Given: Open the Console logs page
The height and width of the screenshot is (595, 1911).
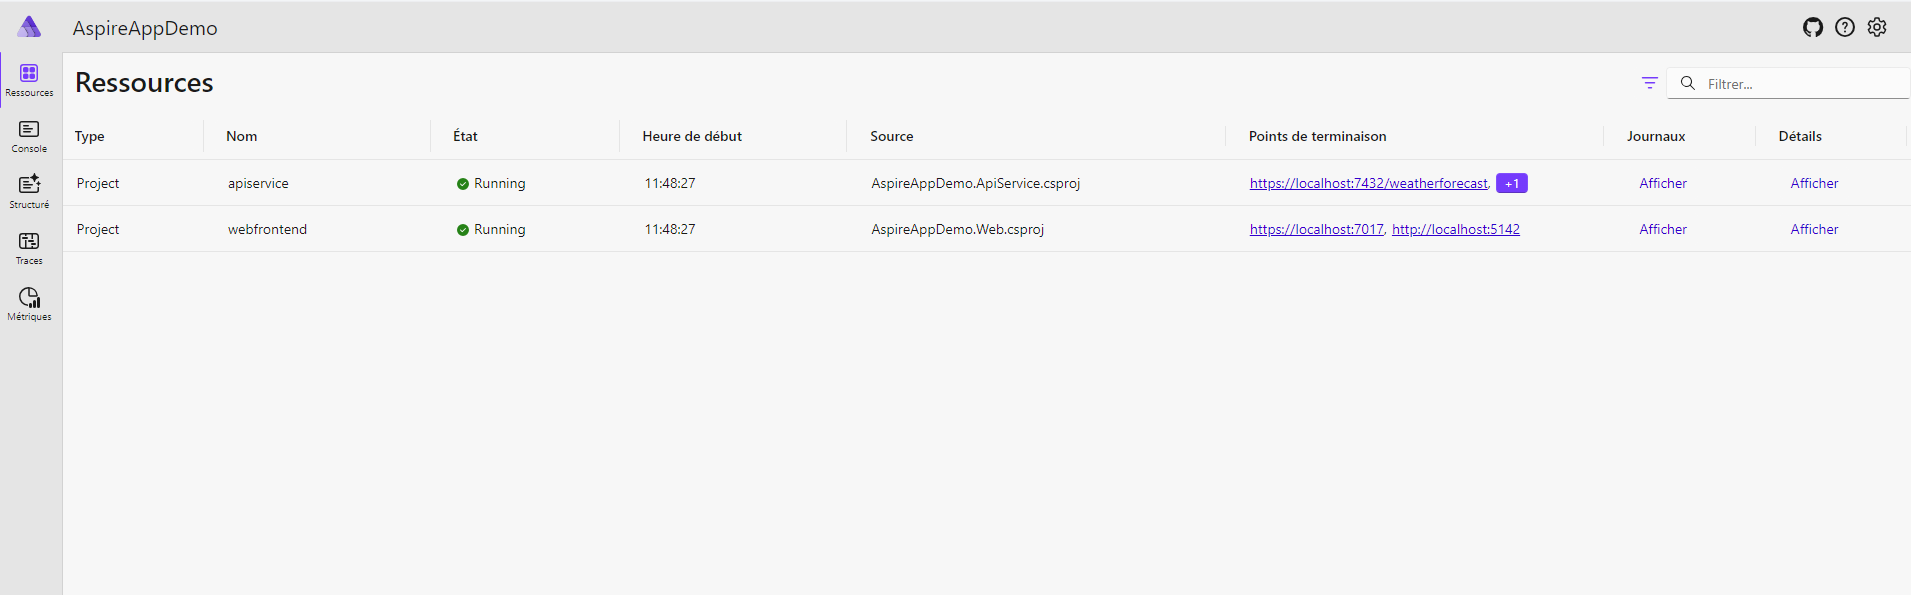Looking at the screenshot, I should pyautogui.click(x=29, y=136).
